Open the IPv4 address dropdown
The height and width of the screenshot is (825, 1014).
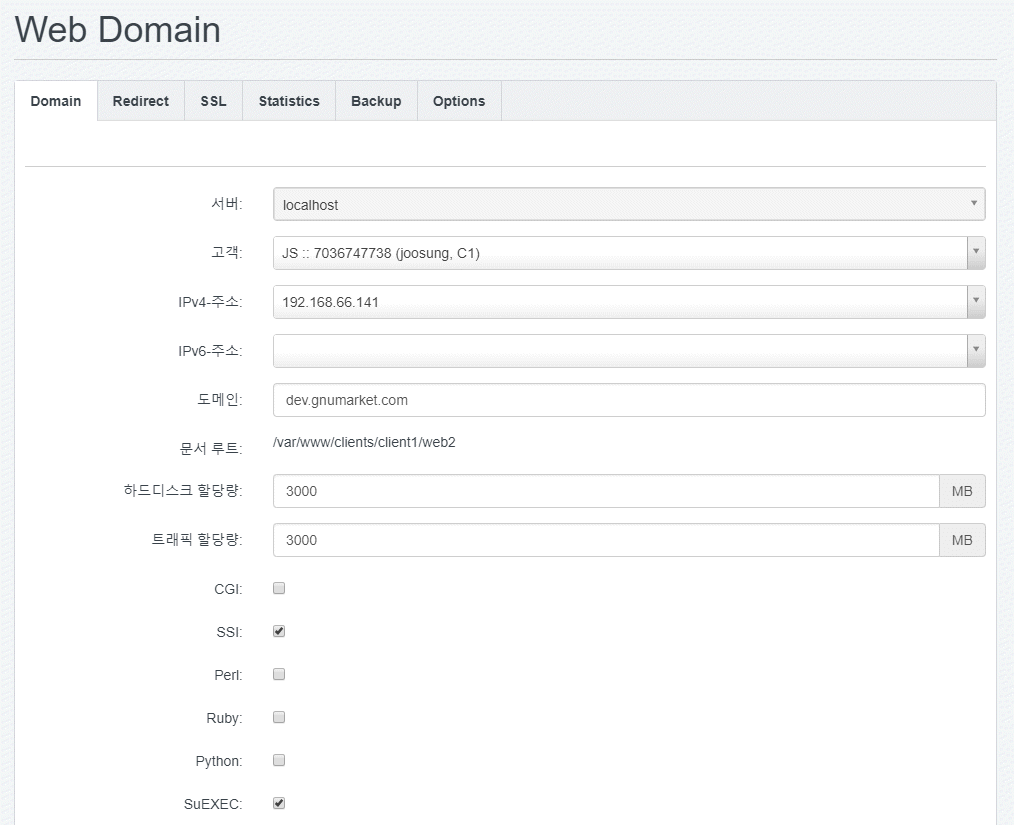pos(628,302)
